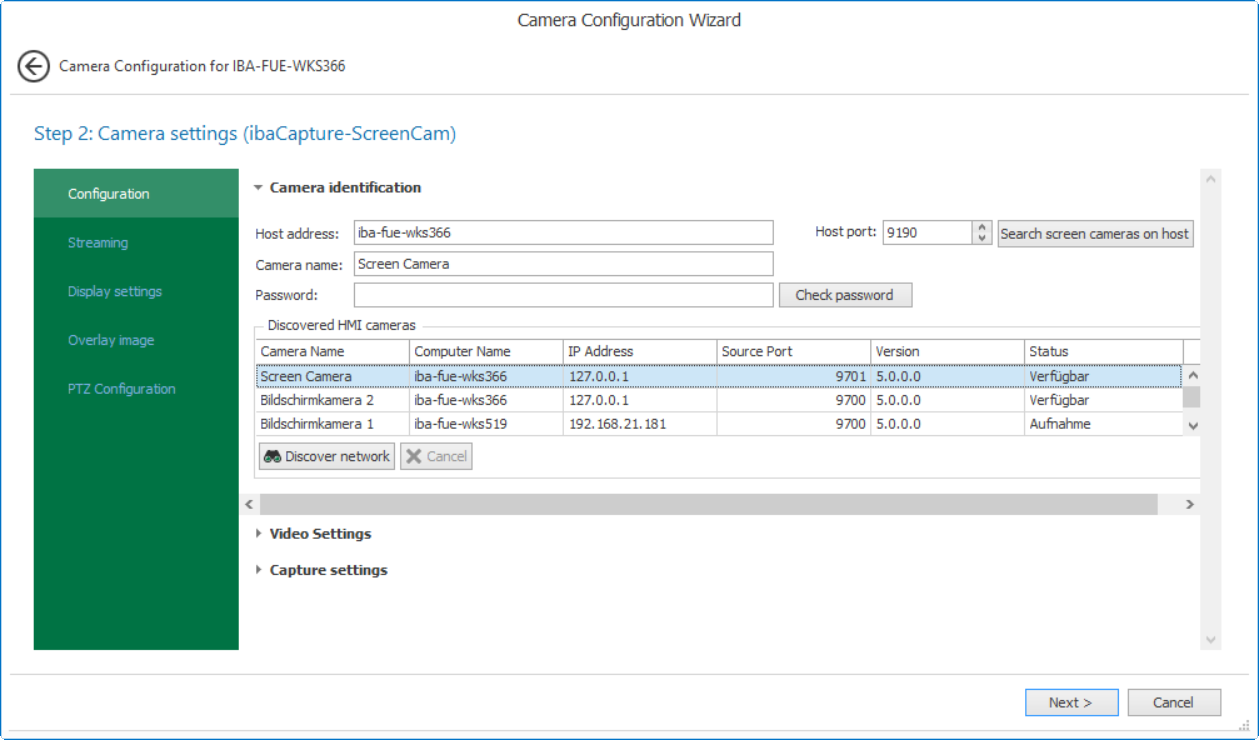
Task: Open the Streaming tab
Action: coord(98,243)
